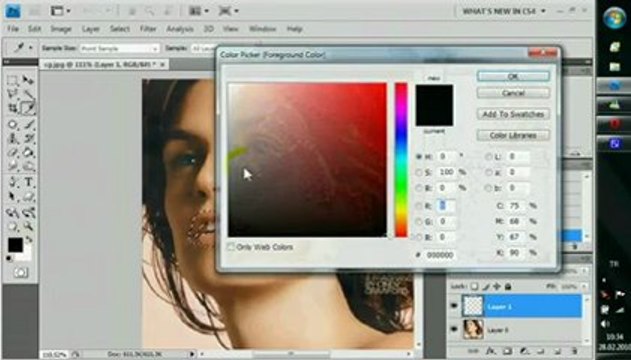Select the Eyedropper tool in the toolbox

coord(28,108)
